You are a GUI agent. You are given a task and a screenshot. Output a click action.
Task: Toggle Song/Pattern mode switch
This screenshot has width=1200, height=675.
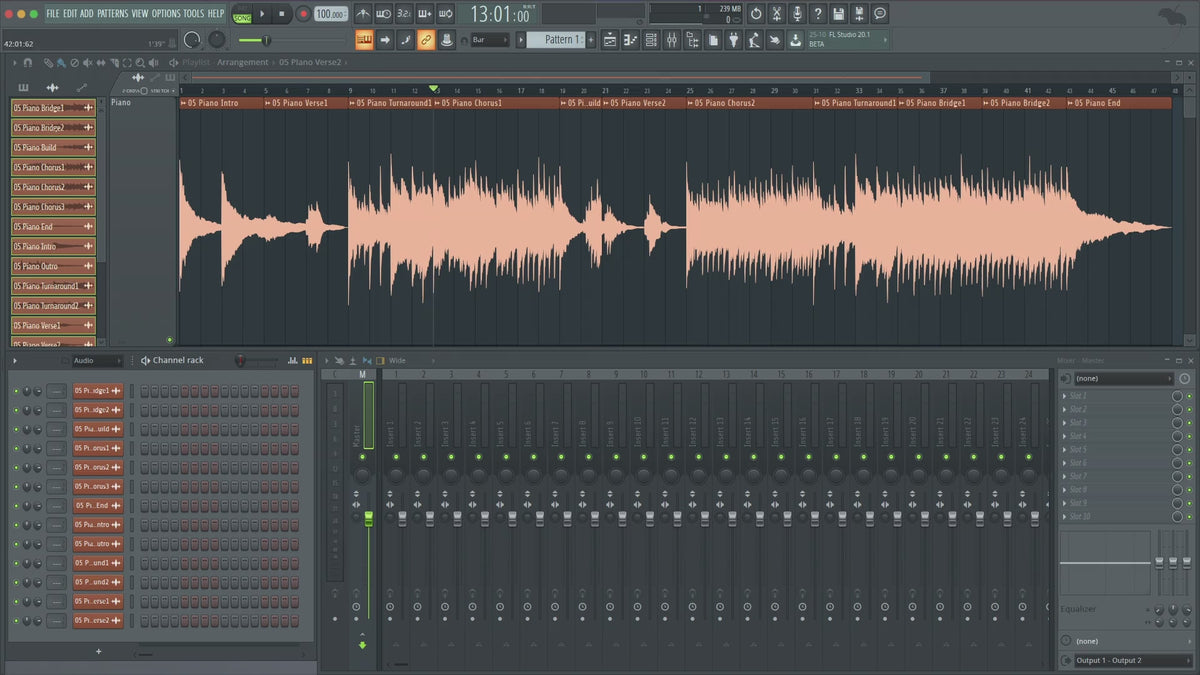click(241, 14)
